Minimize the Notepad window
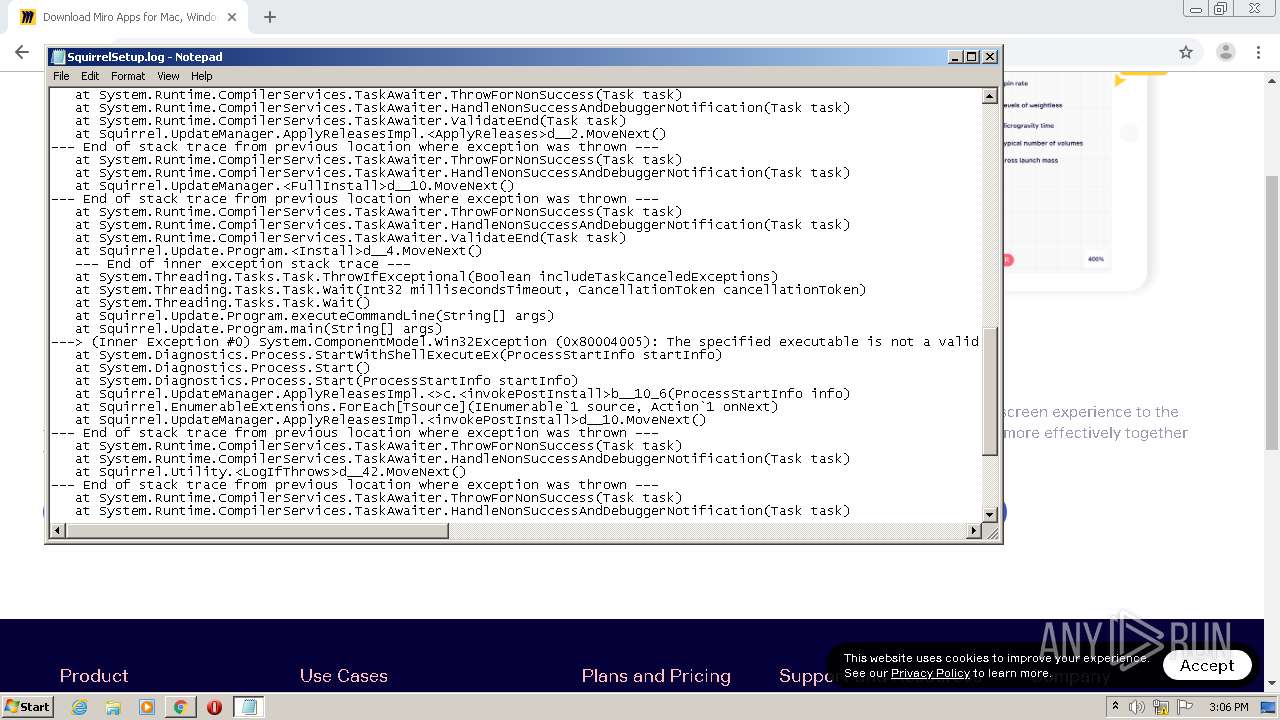This screenshot has width=1280, height=720. (x=955, y=57)
